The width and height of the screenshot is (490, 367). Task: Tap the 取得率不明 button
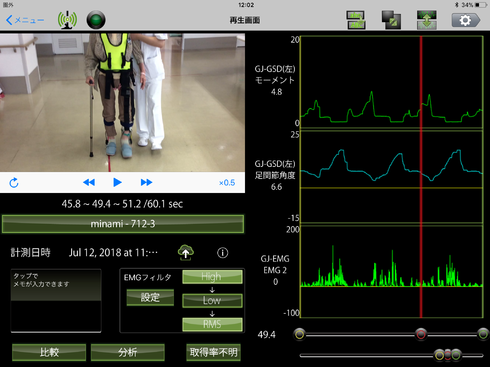[213, 352]
